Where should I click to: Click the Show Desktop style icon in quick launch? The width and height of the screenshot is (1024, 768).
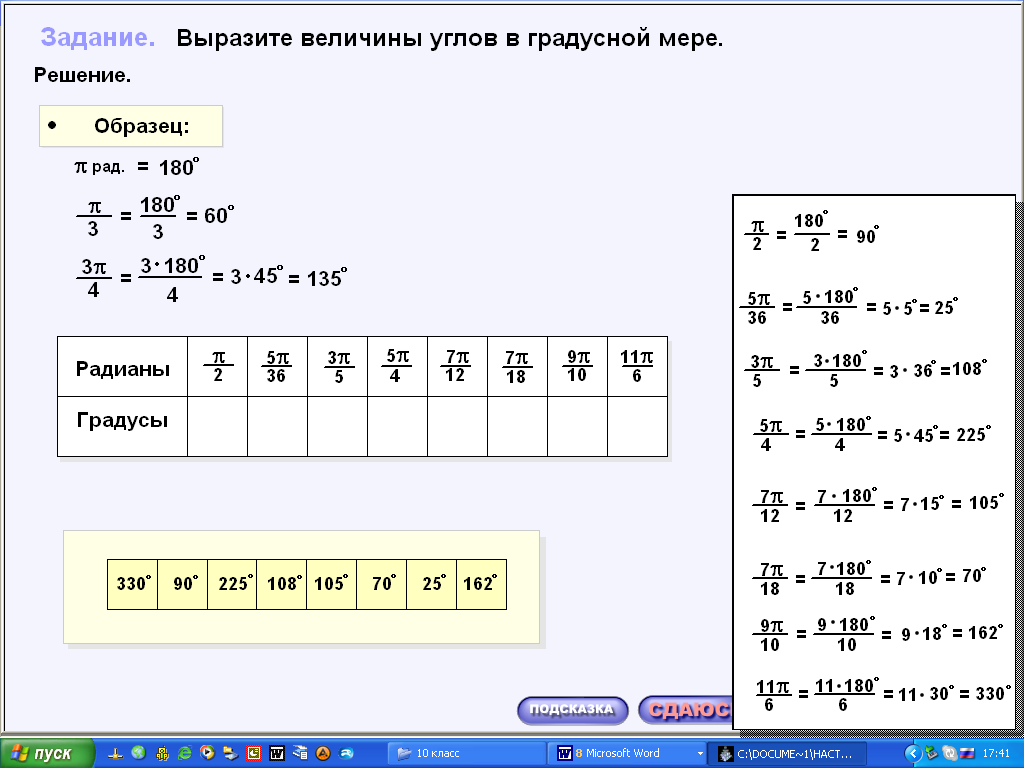tap(300, 753)
